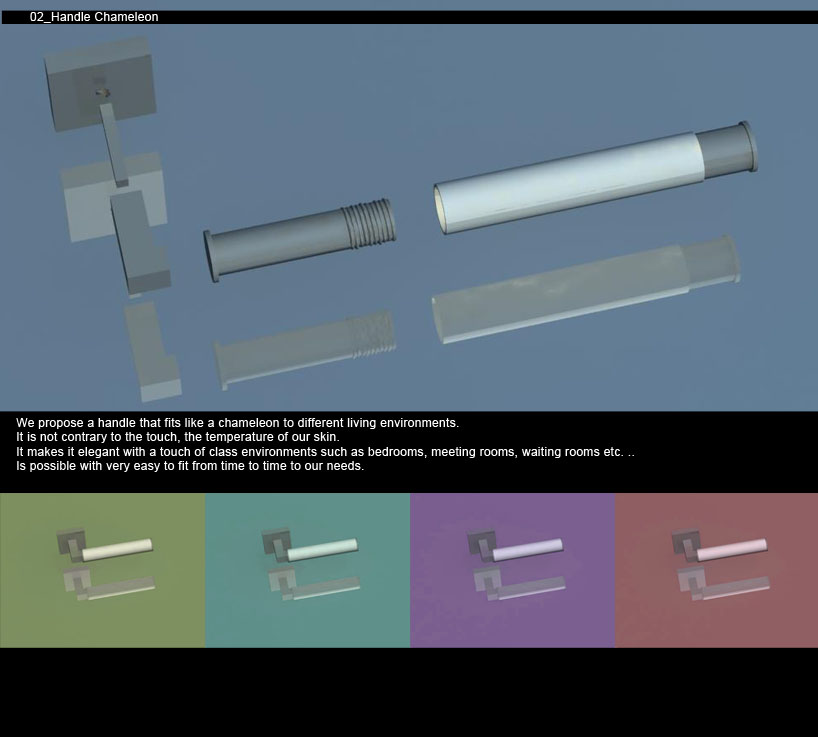Select the green background handle thumbnail

tap(102, 570)
